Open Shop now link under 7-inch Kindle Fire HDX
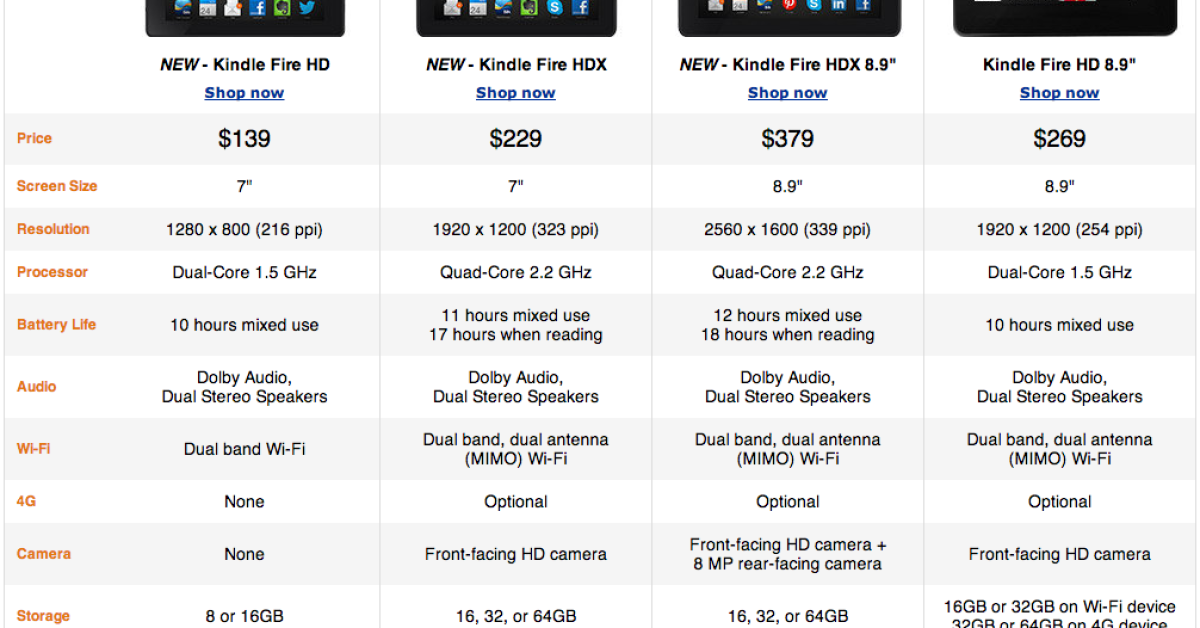 (x=515, y=93)
